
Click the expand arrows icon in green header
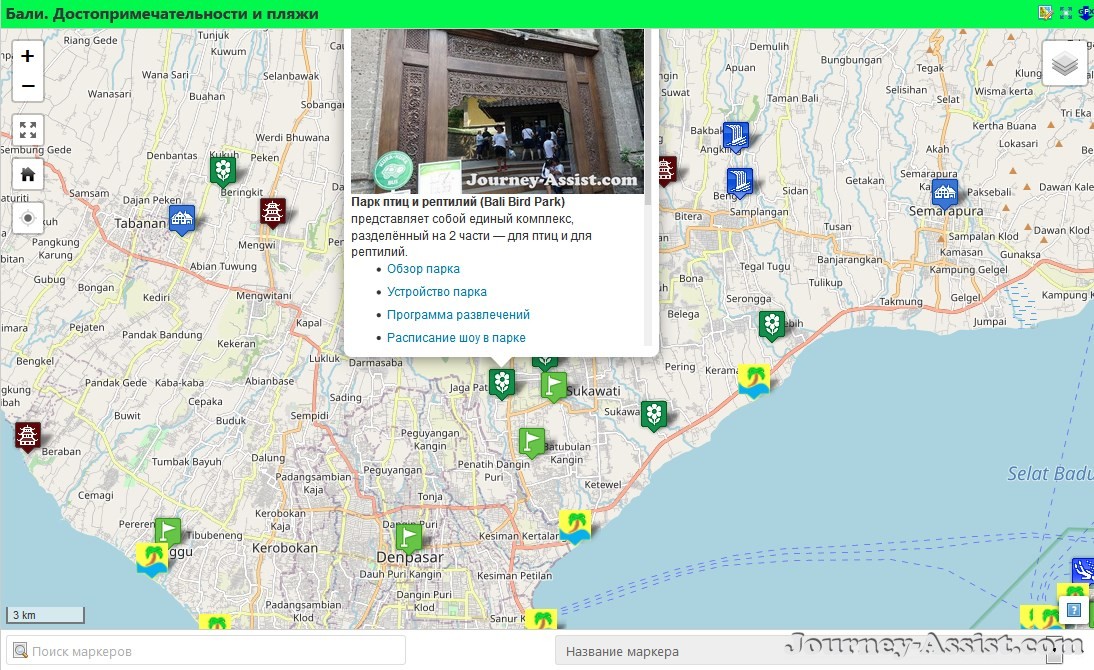click(x=1065, y=13)
